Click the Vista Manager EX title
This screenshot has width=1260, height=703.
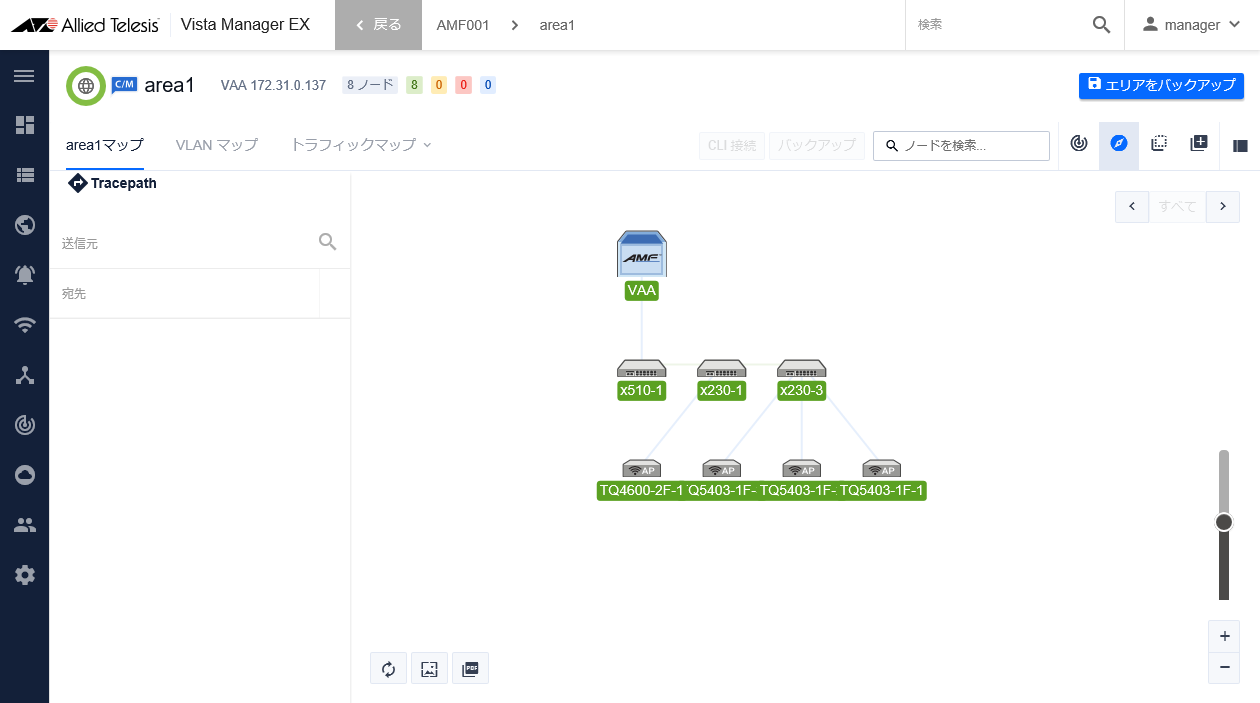coord(245,25)
